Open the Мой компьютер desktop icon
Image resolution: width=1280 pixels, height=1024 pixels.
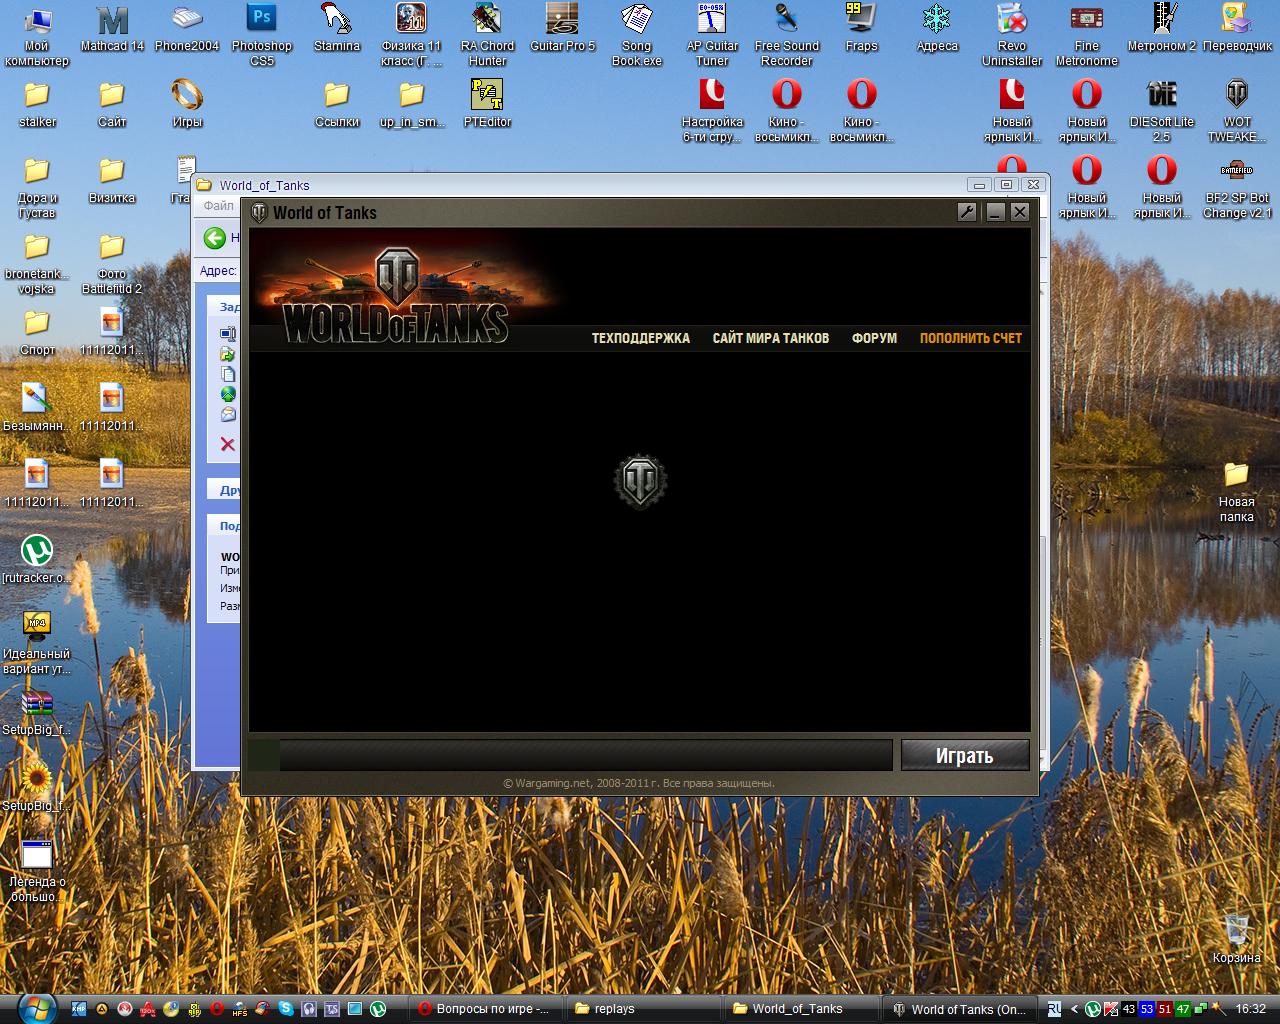[37, 36]
